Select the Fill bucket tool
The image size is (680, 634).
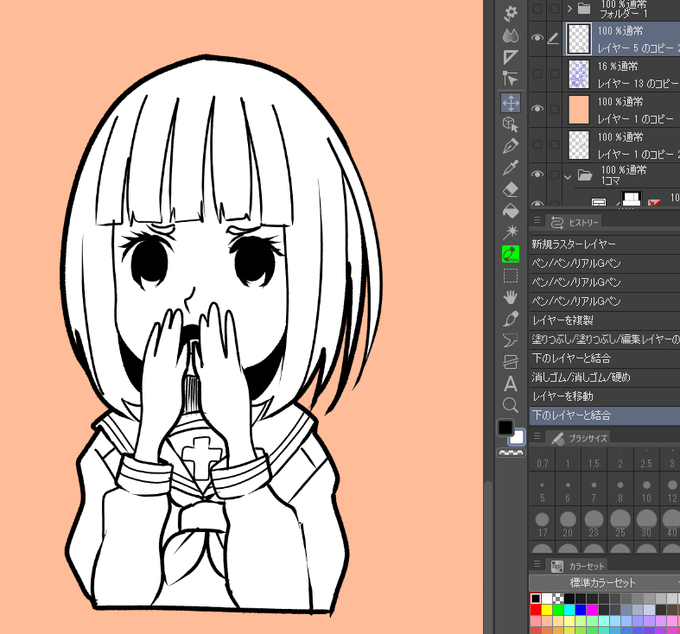tap(510, 211)
